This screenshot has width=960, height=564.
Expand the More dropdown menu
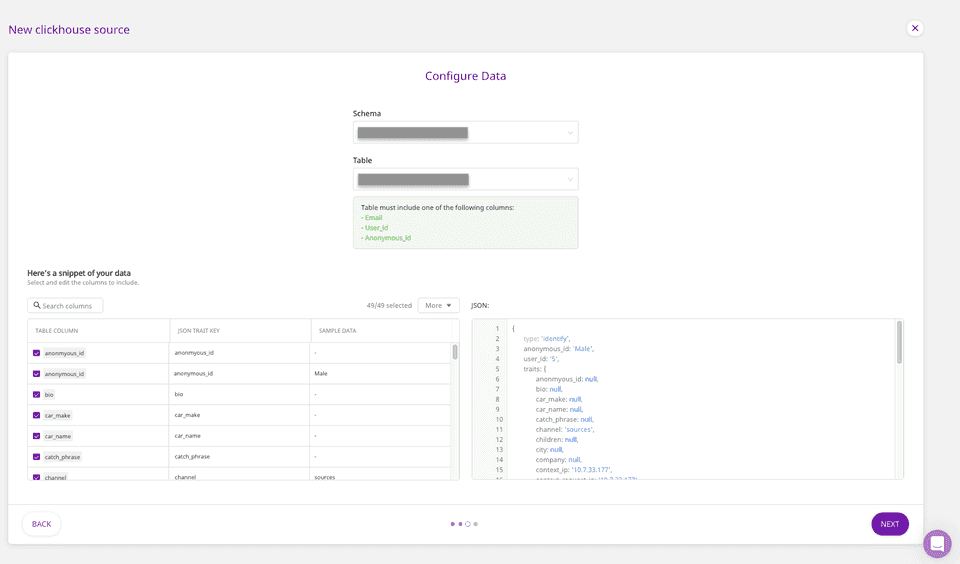tap(438, 305)
